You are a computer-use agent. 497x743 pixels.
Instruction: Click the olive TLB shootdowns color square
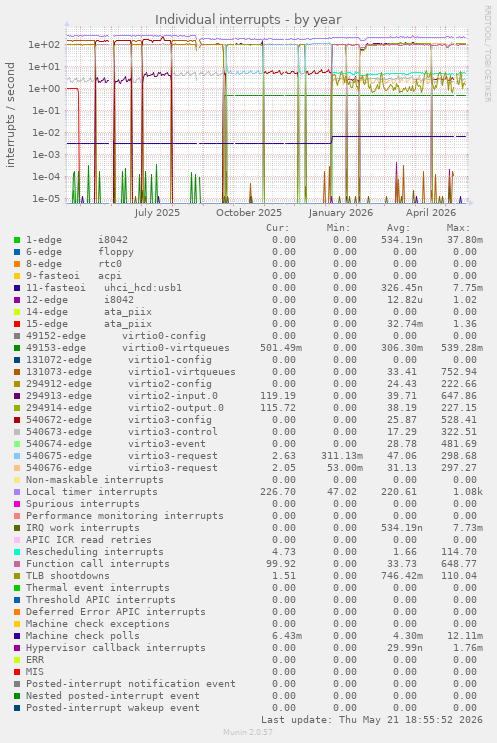[x=17, y=576]
